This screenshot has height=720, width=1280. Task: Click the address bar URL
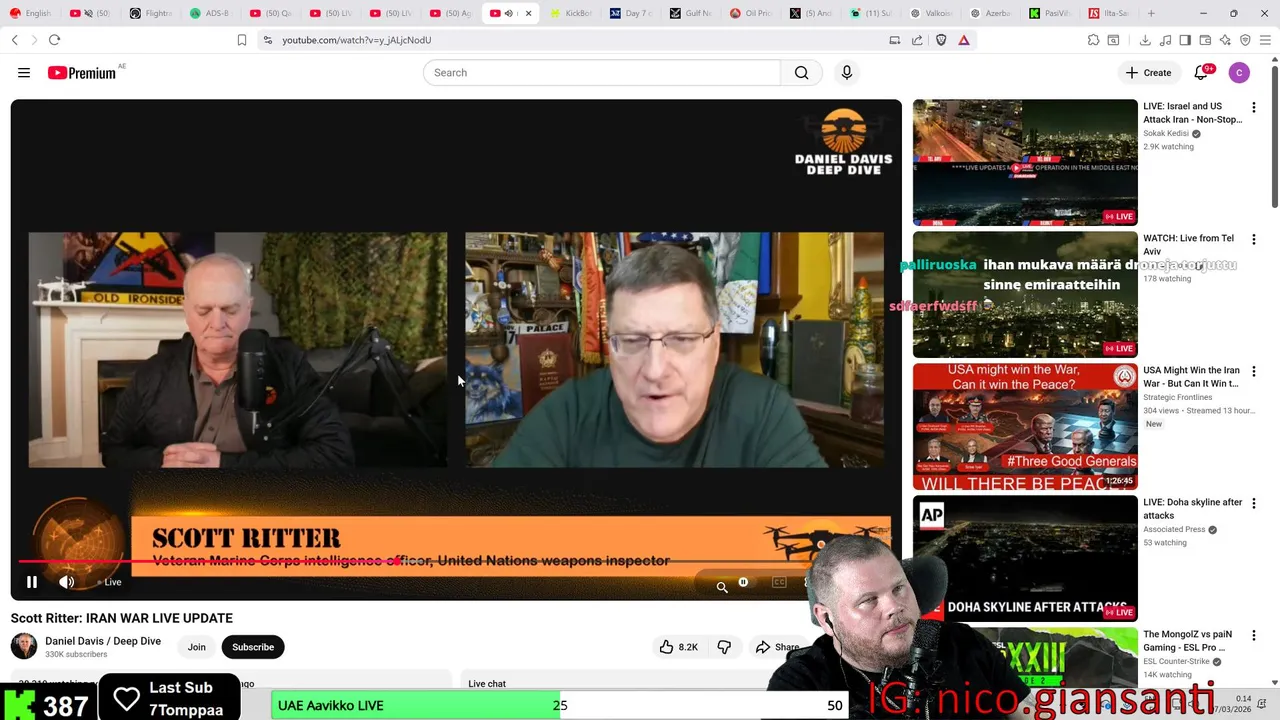point(356,40)
